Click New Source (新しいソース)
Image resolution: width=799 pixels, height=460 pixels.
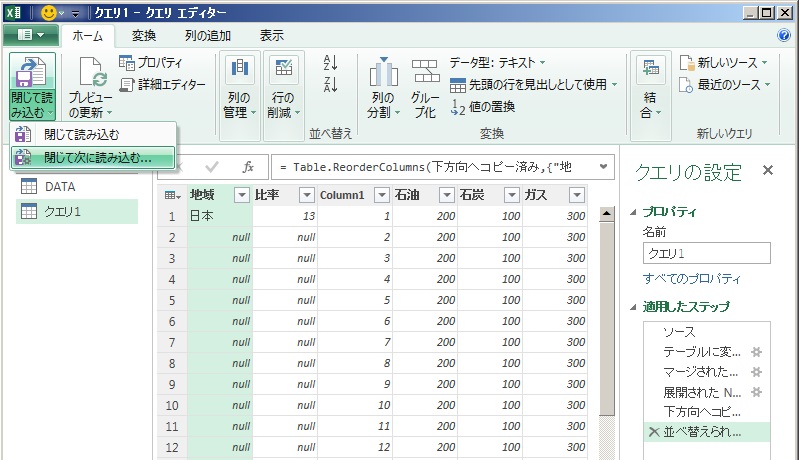coord(723,63)
